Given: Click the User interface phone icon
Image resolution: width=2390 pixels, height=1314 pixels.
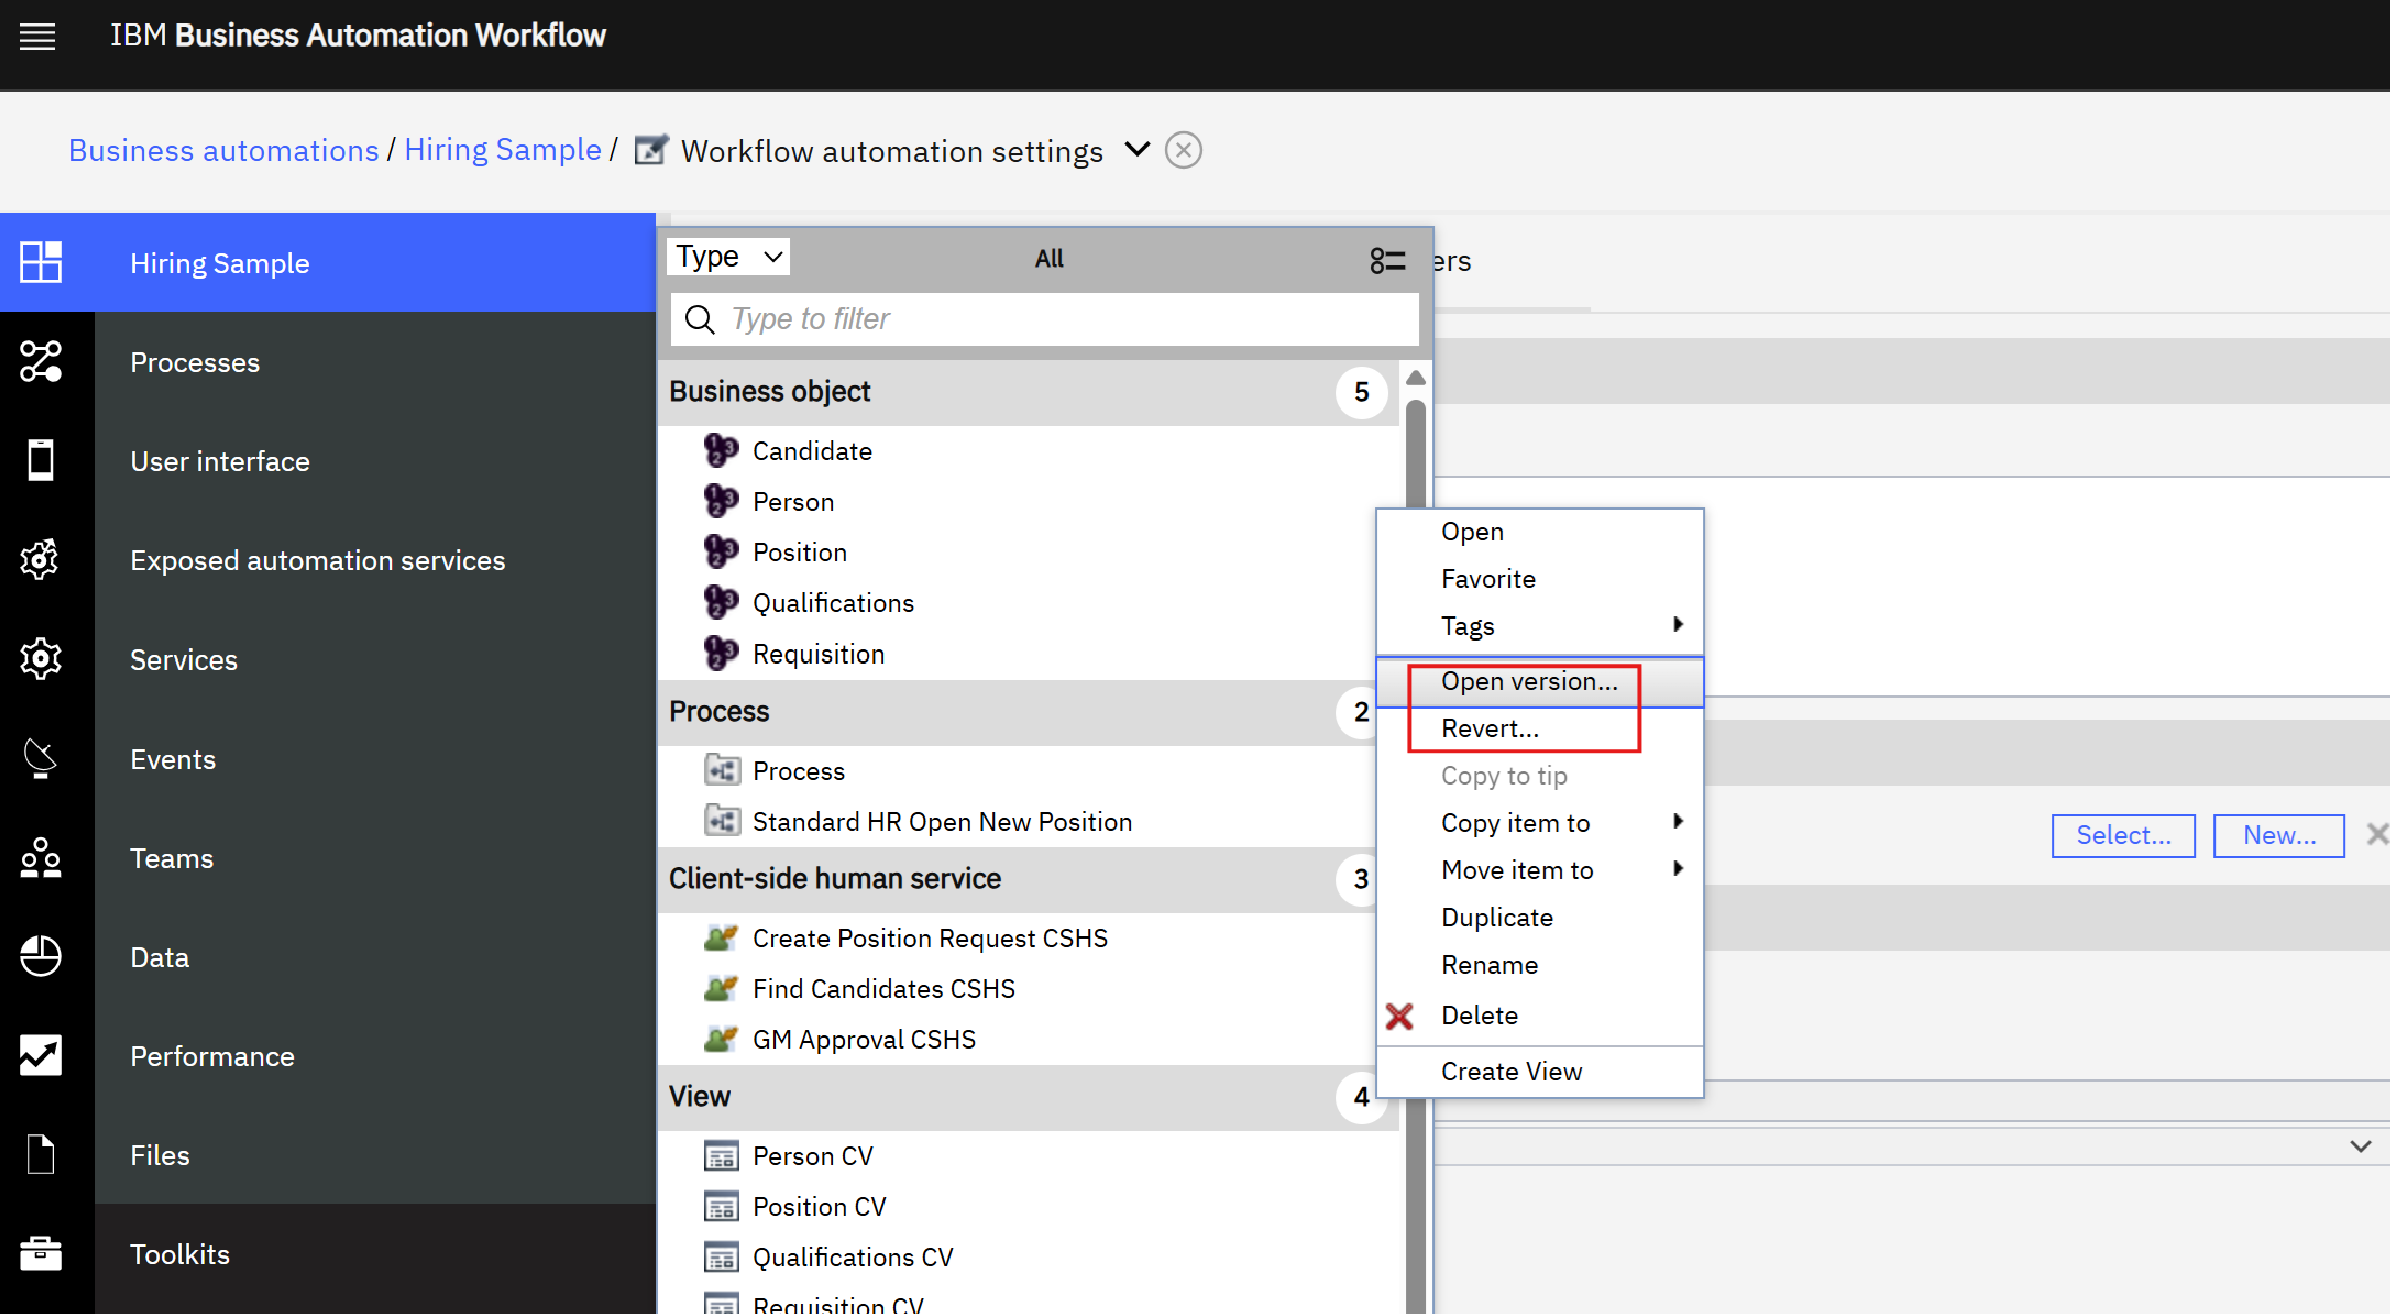Looking at the screenshot, I should (x=40, y=460).
